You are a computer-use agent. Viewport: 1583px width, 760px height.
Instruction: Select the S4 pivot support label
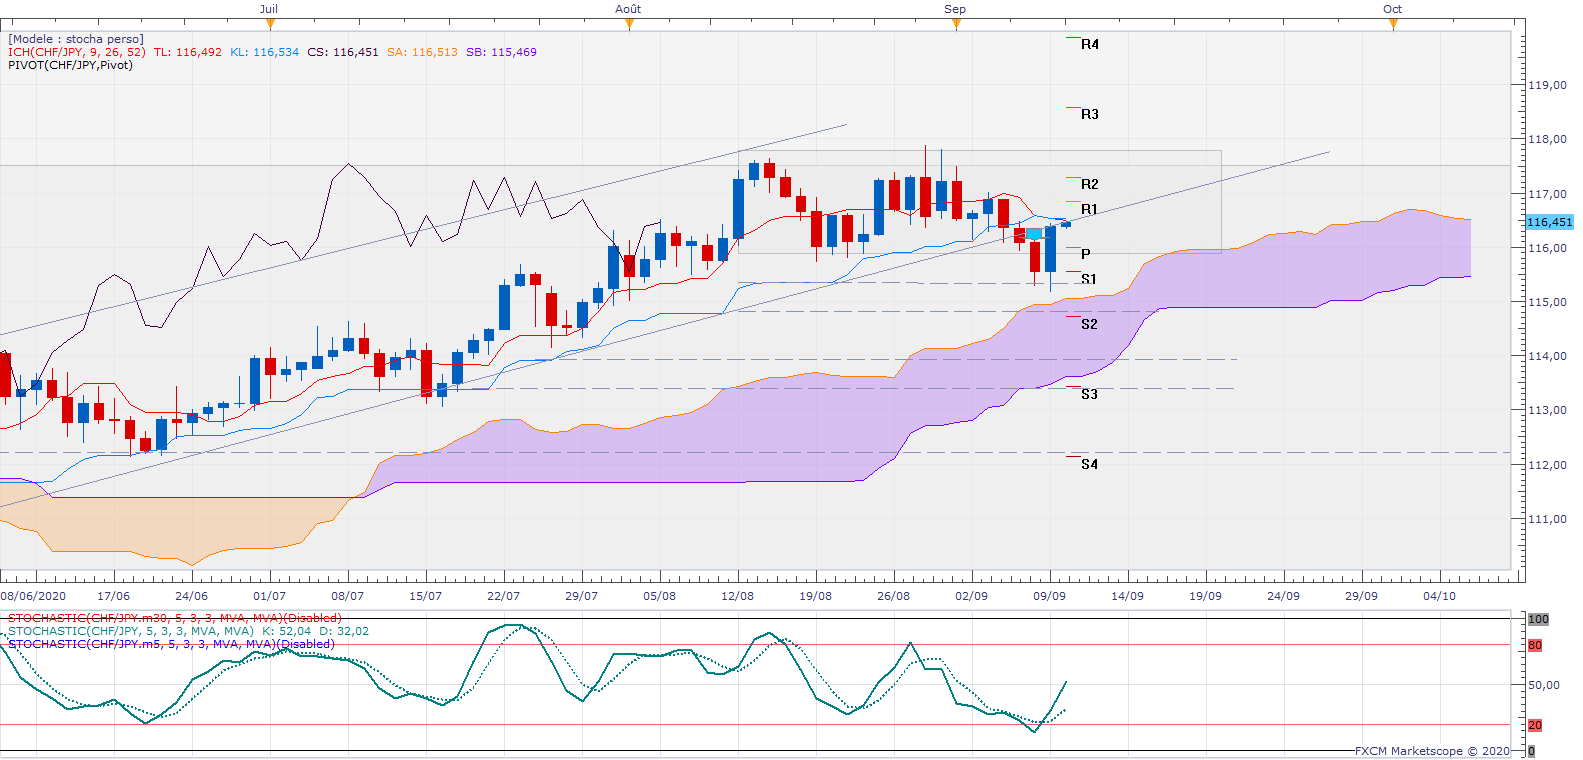[1089, 464]
